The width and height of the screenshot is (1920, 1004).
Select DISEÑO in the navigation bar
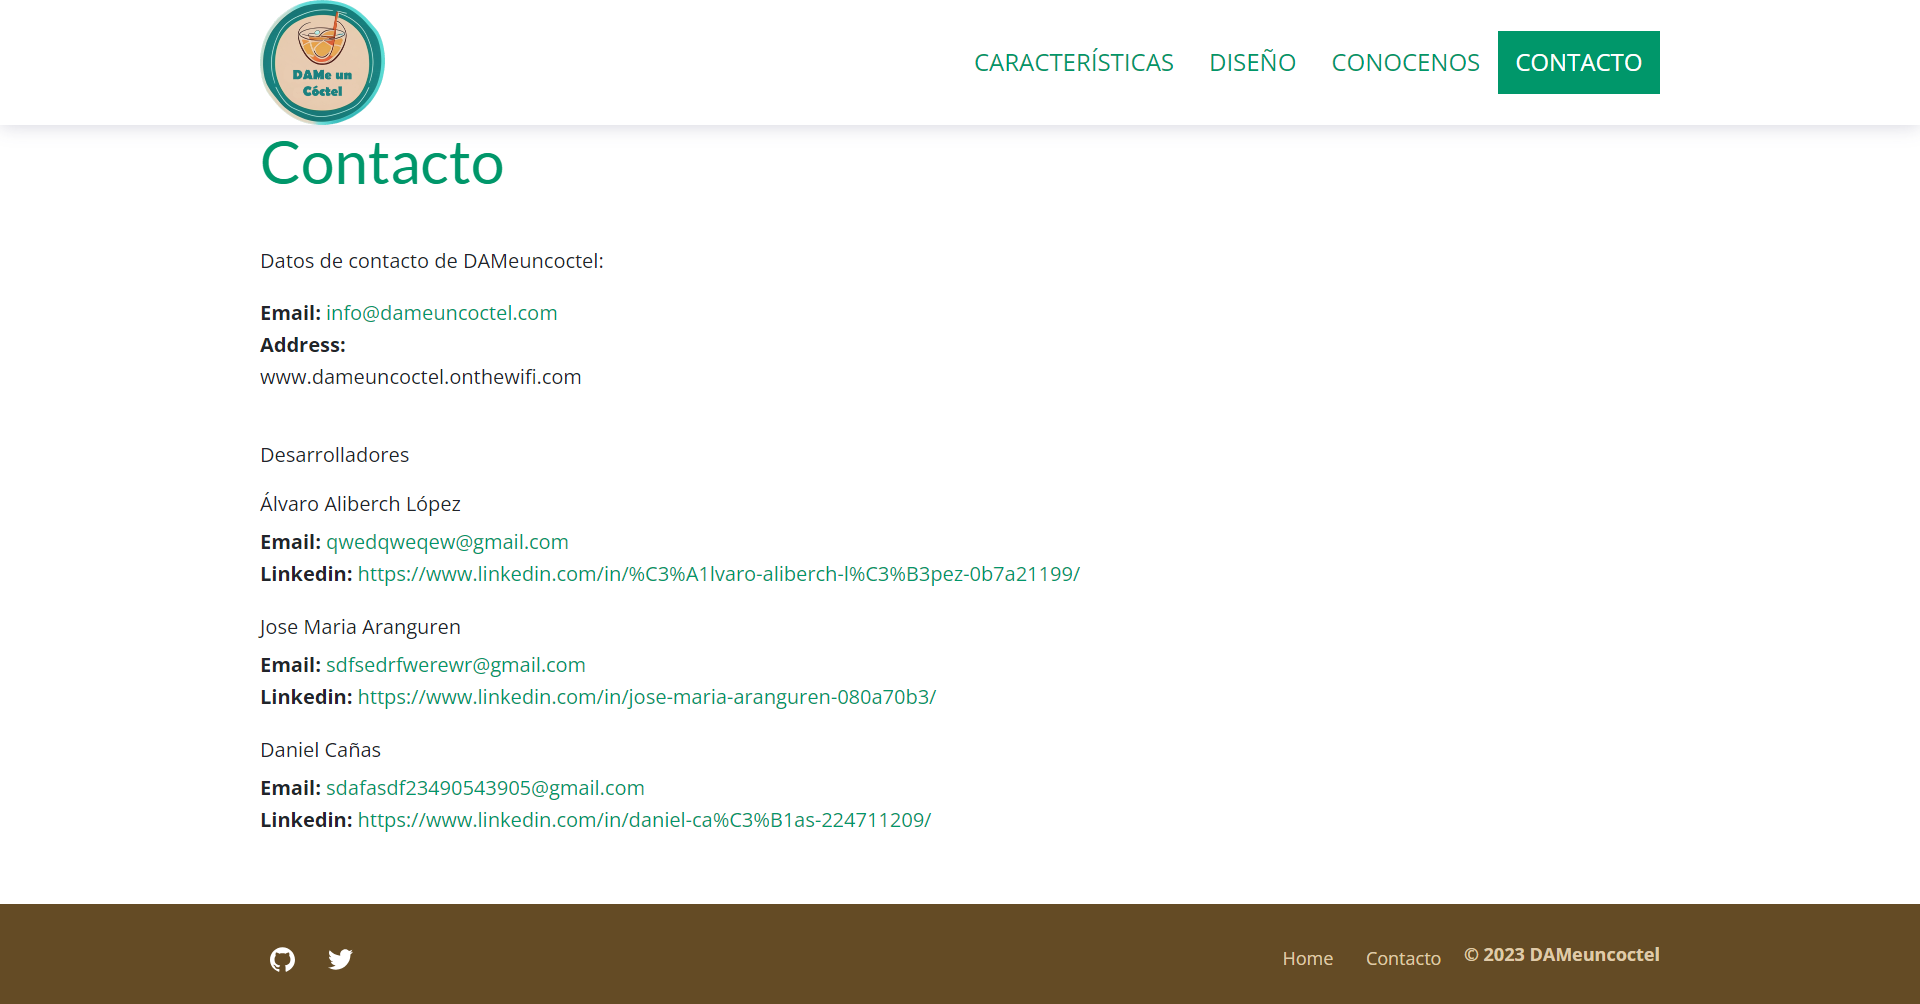point(1252,62)
